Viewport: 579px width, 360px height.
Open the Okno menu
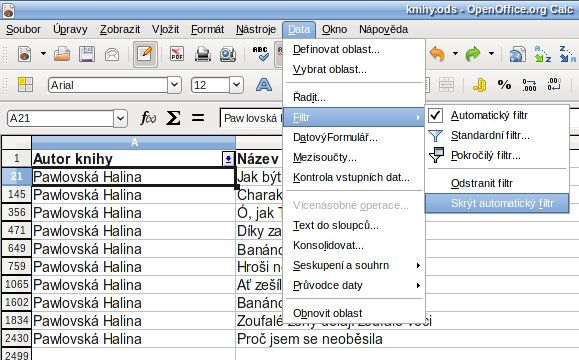point(334,30)
